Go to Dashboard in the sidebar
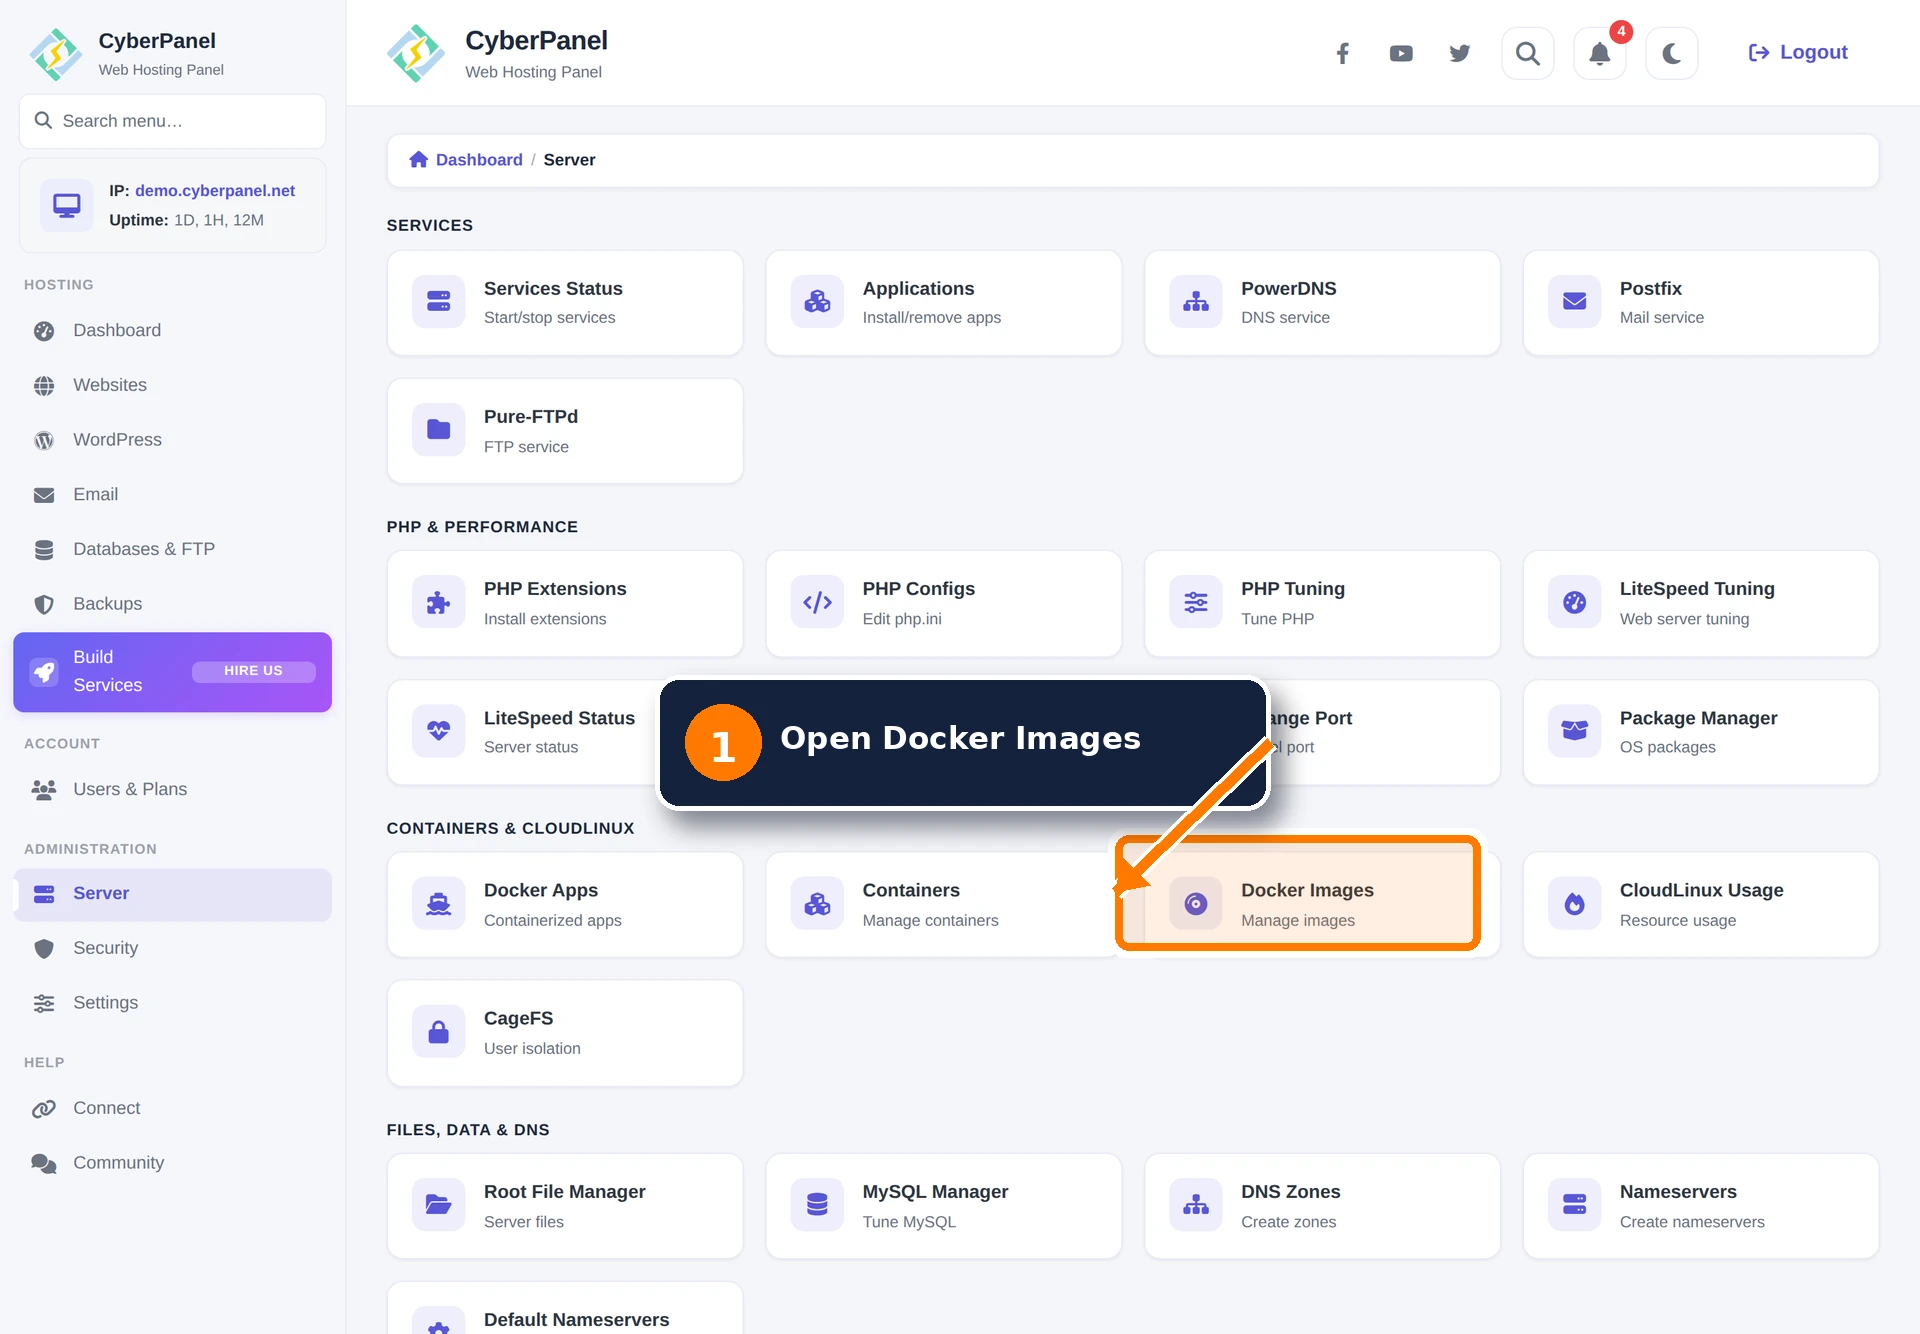The width and height of the screenshot is (1920, 1334). [172, 331]
